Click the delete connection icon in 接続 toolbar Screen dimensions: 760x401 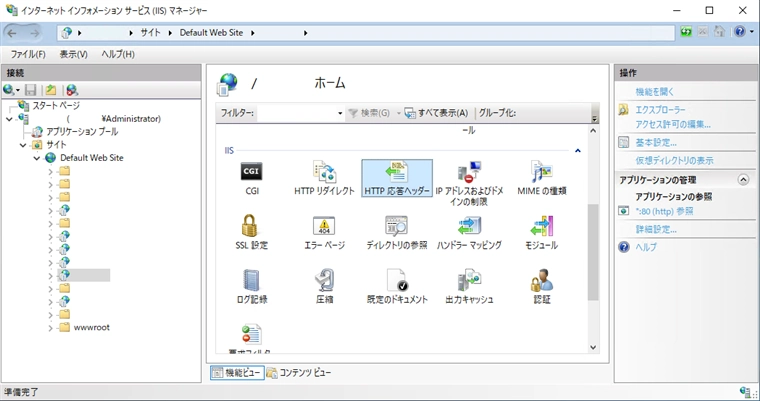(72, 90)
